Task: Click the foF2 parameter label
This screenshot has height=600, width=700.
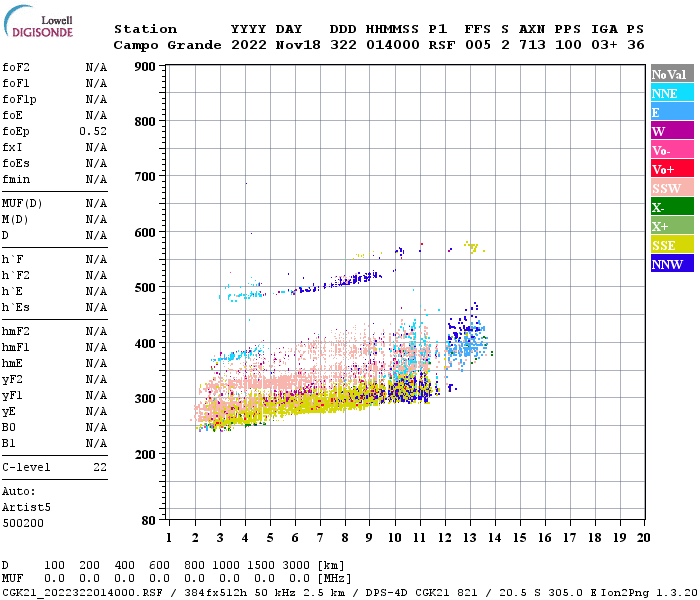Action: pos(16,67)
